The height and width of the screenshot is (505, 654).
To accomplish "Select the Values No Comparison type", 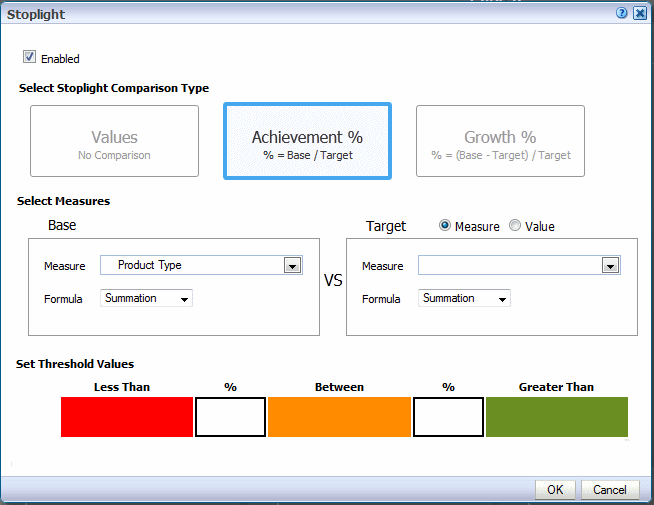I will 114,141.
